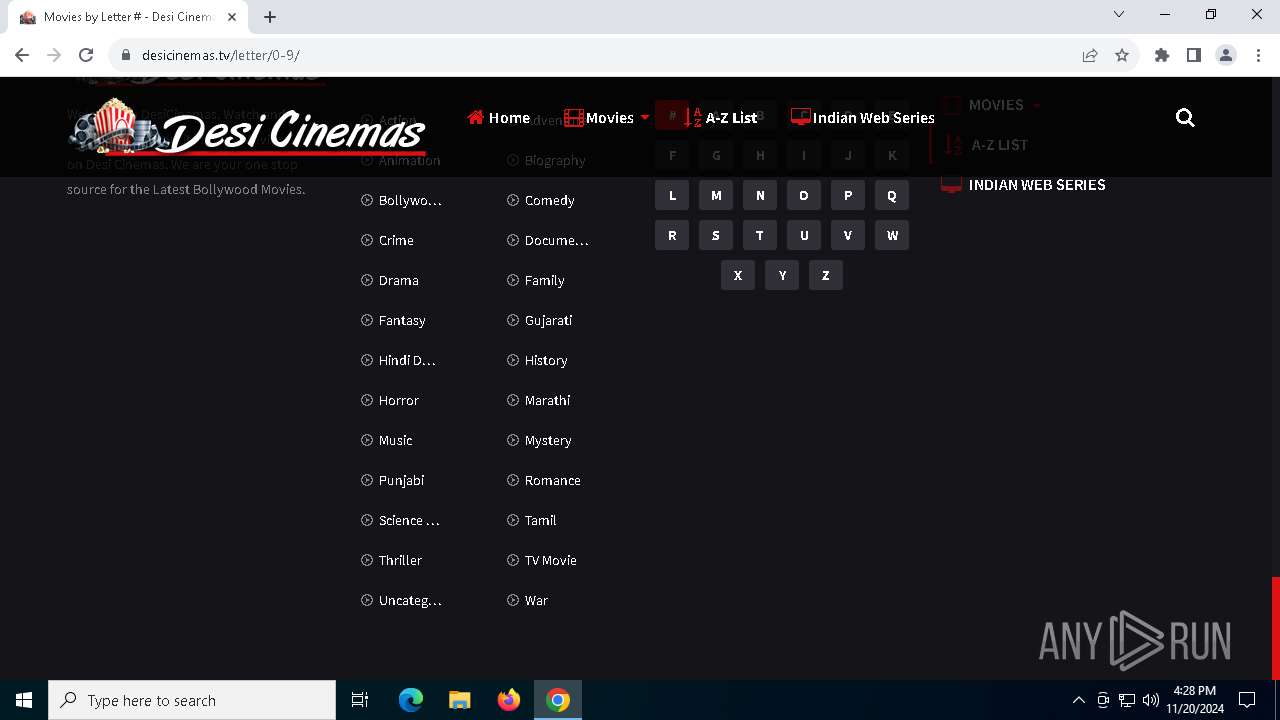This screenshot has width=1280, height=720.
Task: Select letter L in A-Z grid
Action: (672, 196)
